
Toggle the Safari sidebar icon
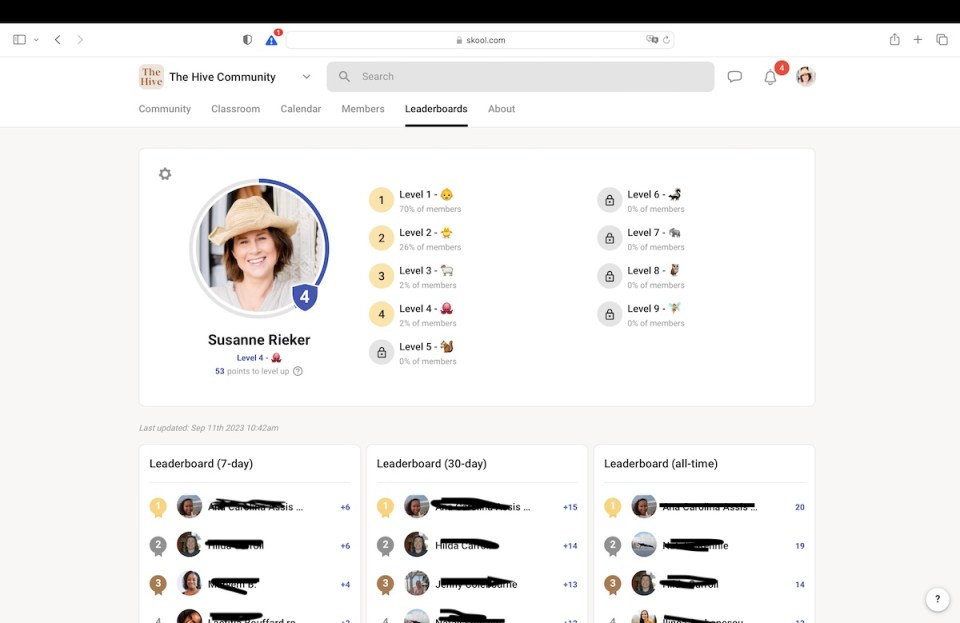click(x=20, y=40)
